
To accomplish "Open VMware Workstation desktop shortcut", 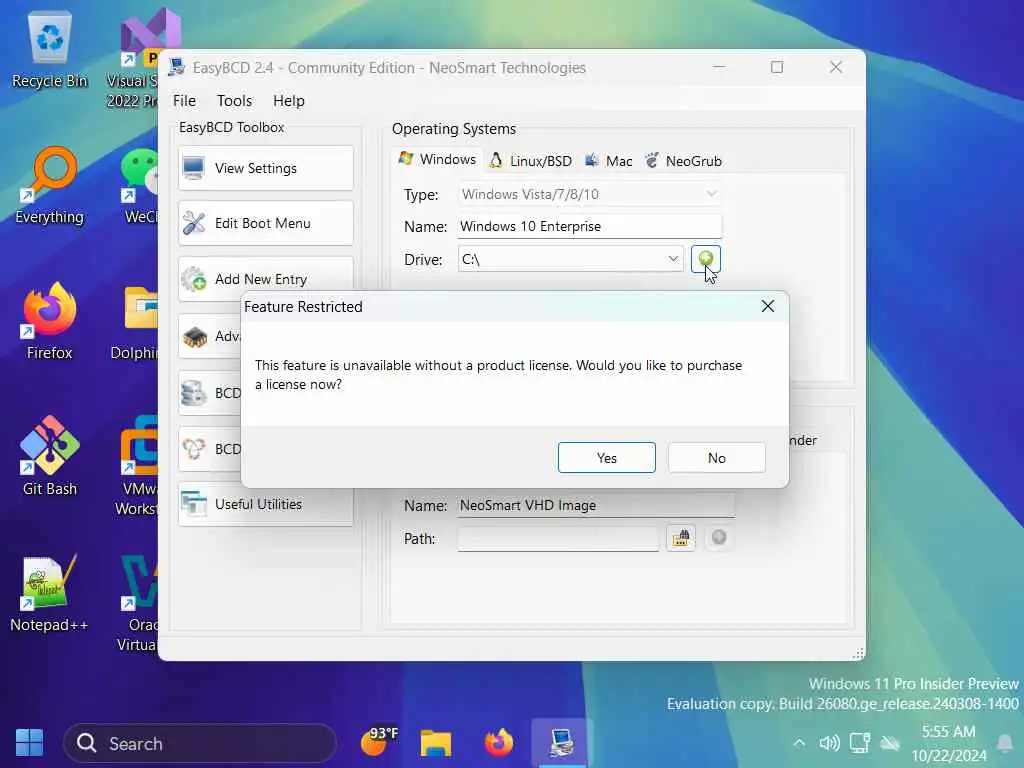I will point(137,465).
